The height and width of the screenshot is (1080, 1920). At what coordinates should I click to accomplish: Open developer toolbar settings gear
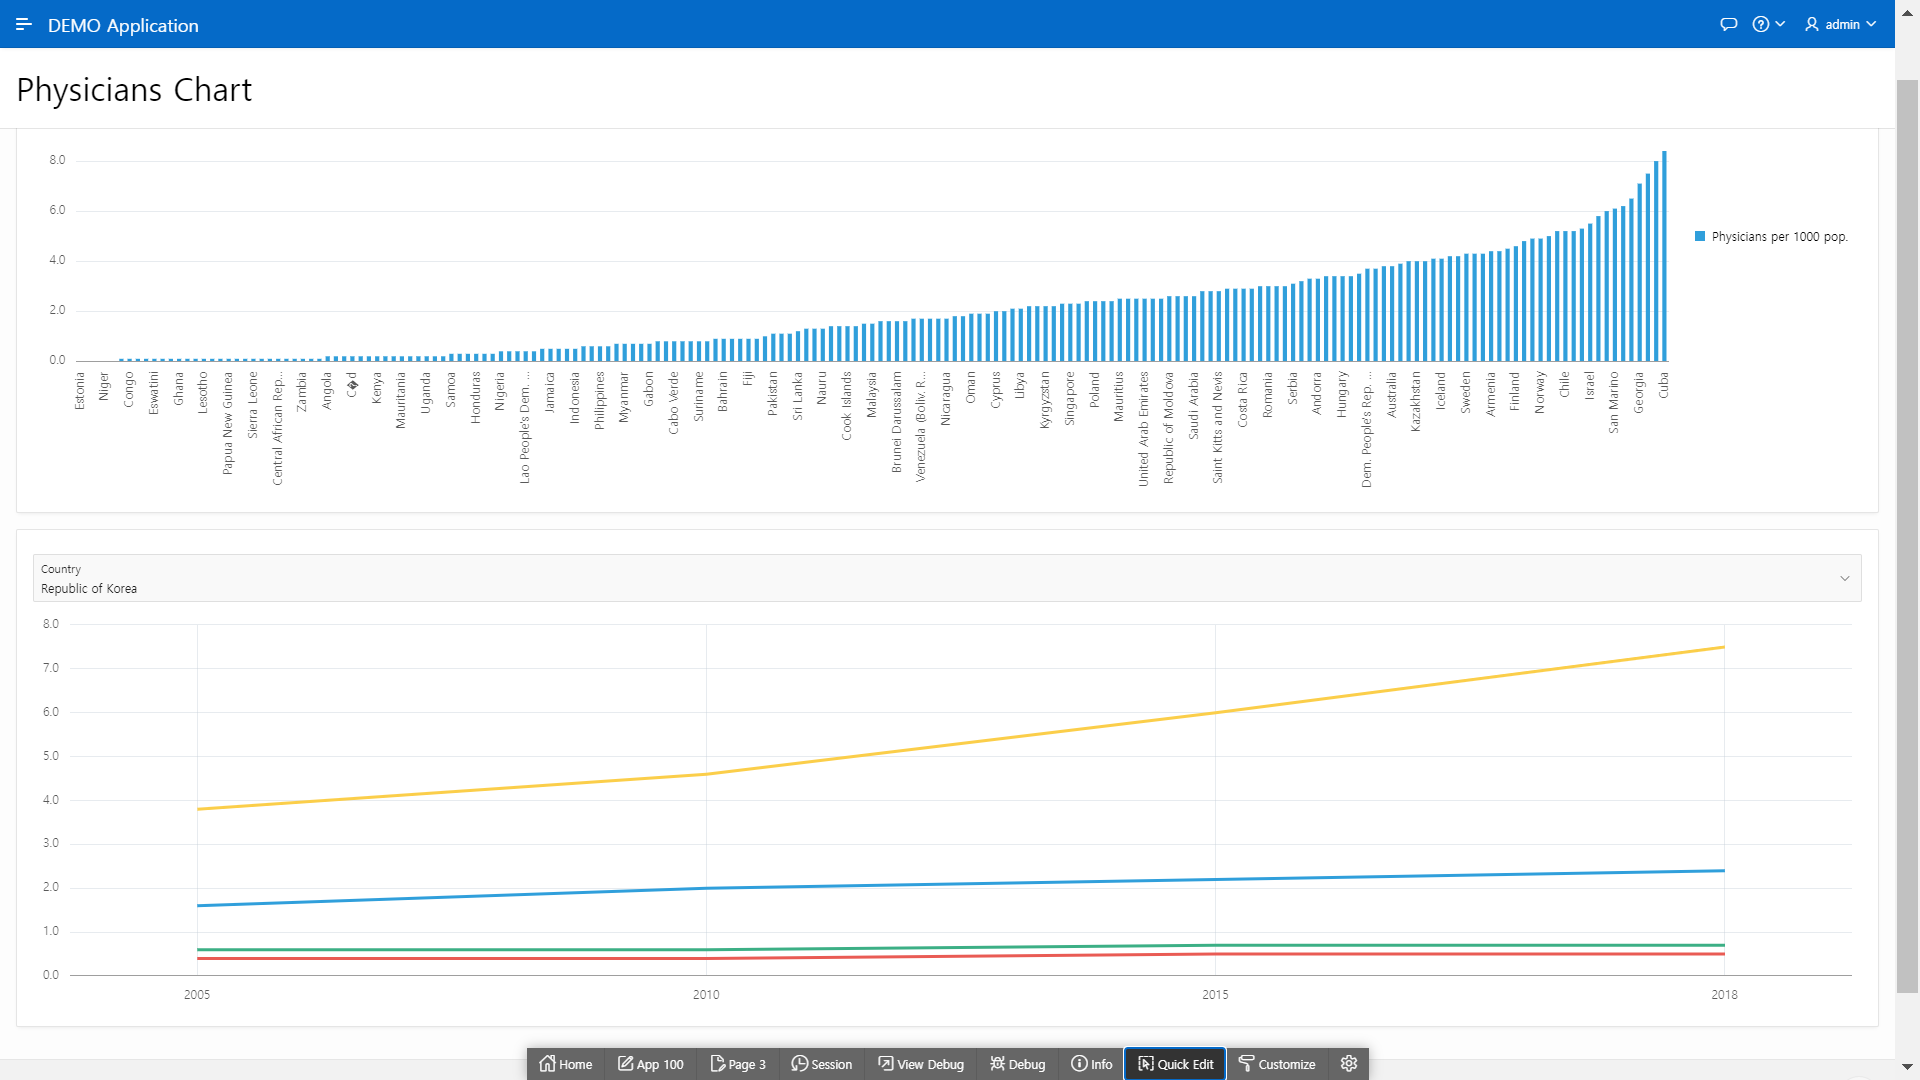pos(1349,1064)
